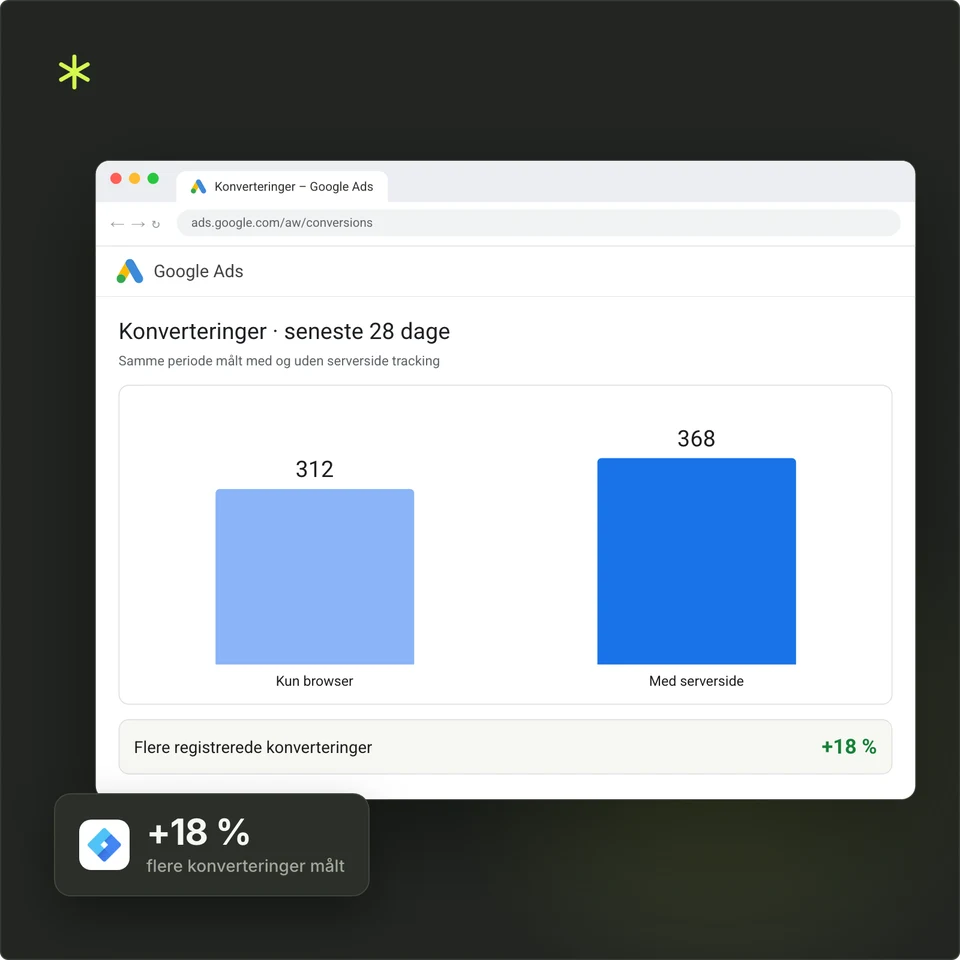Image resolution: width=960 pixels, height=960 pixels.
Task: Click the Med serverside label
Action: (696, 681)
